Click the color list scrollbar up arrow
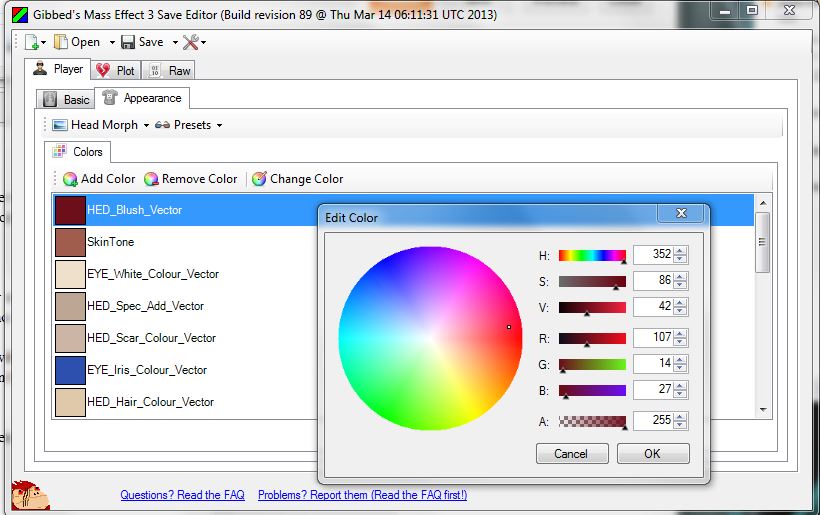Viewport: 820px width, 515px height. (763, 203)
